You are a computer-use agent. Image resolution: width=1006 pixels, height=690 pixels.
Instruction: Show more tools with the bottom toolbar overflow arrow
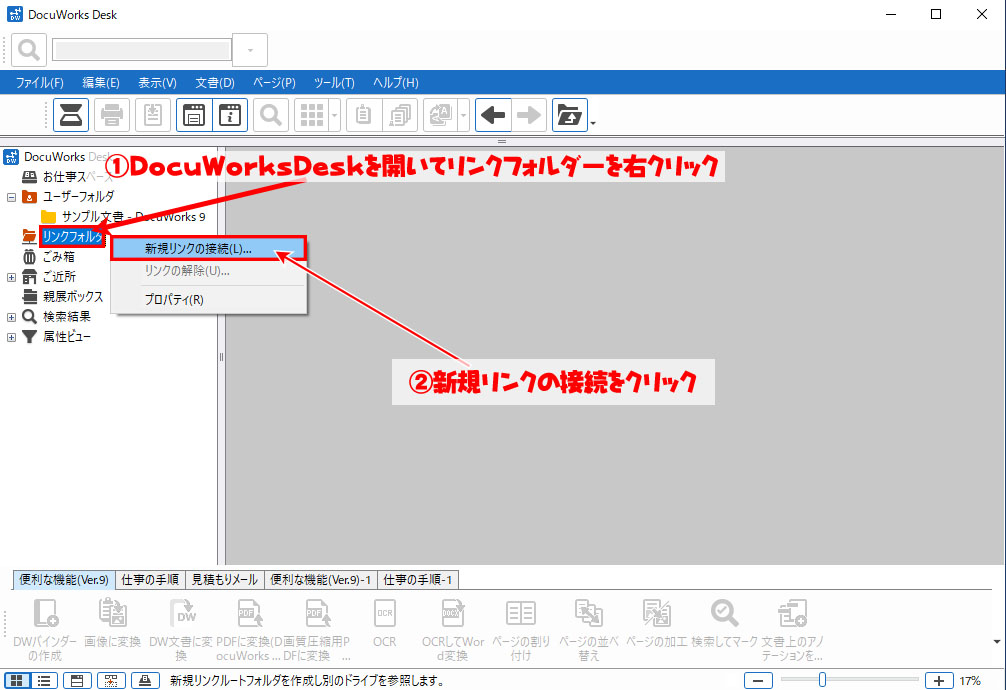point(996,641)
